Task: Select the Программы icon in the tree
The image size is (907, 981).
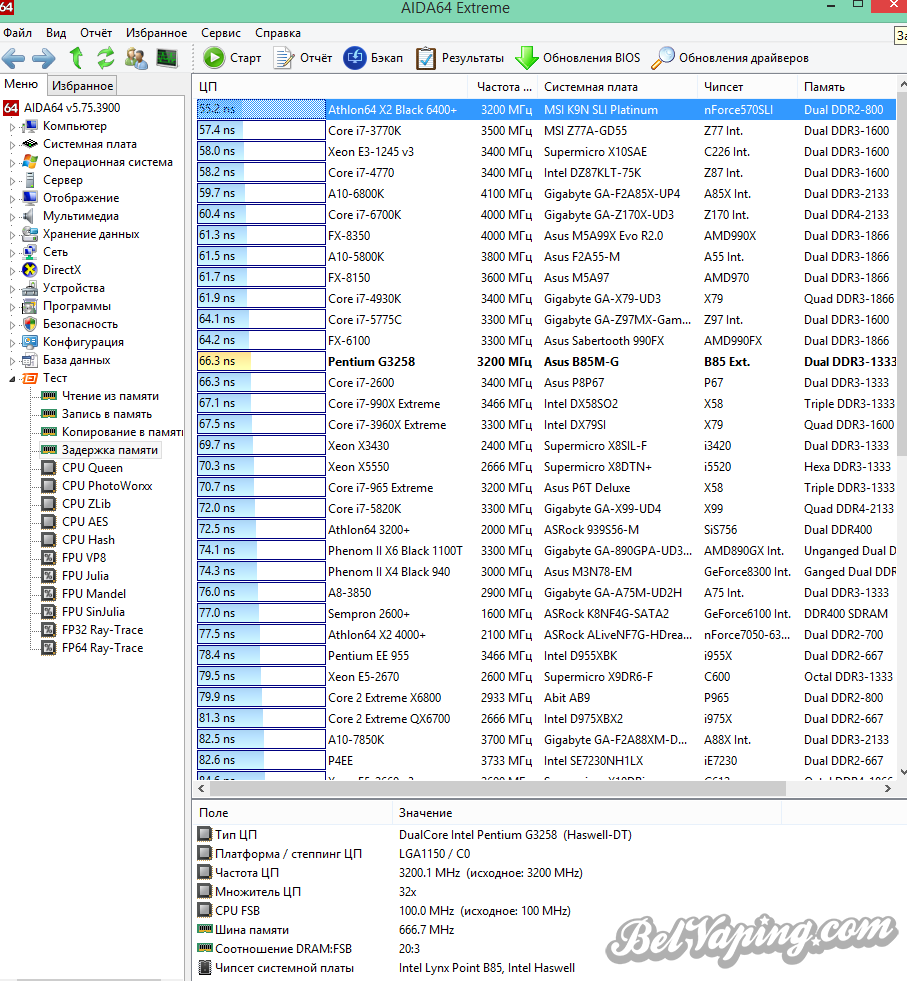Action: click(x=29, y=307)
